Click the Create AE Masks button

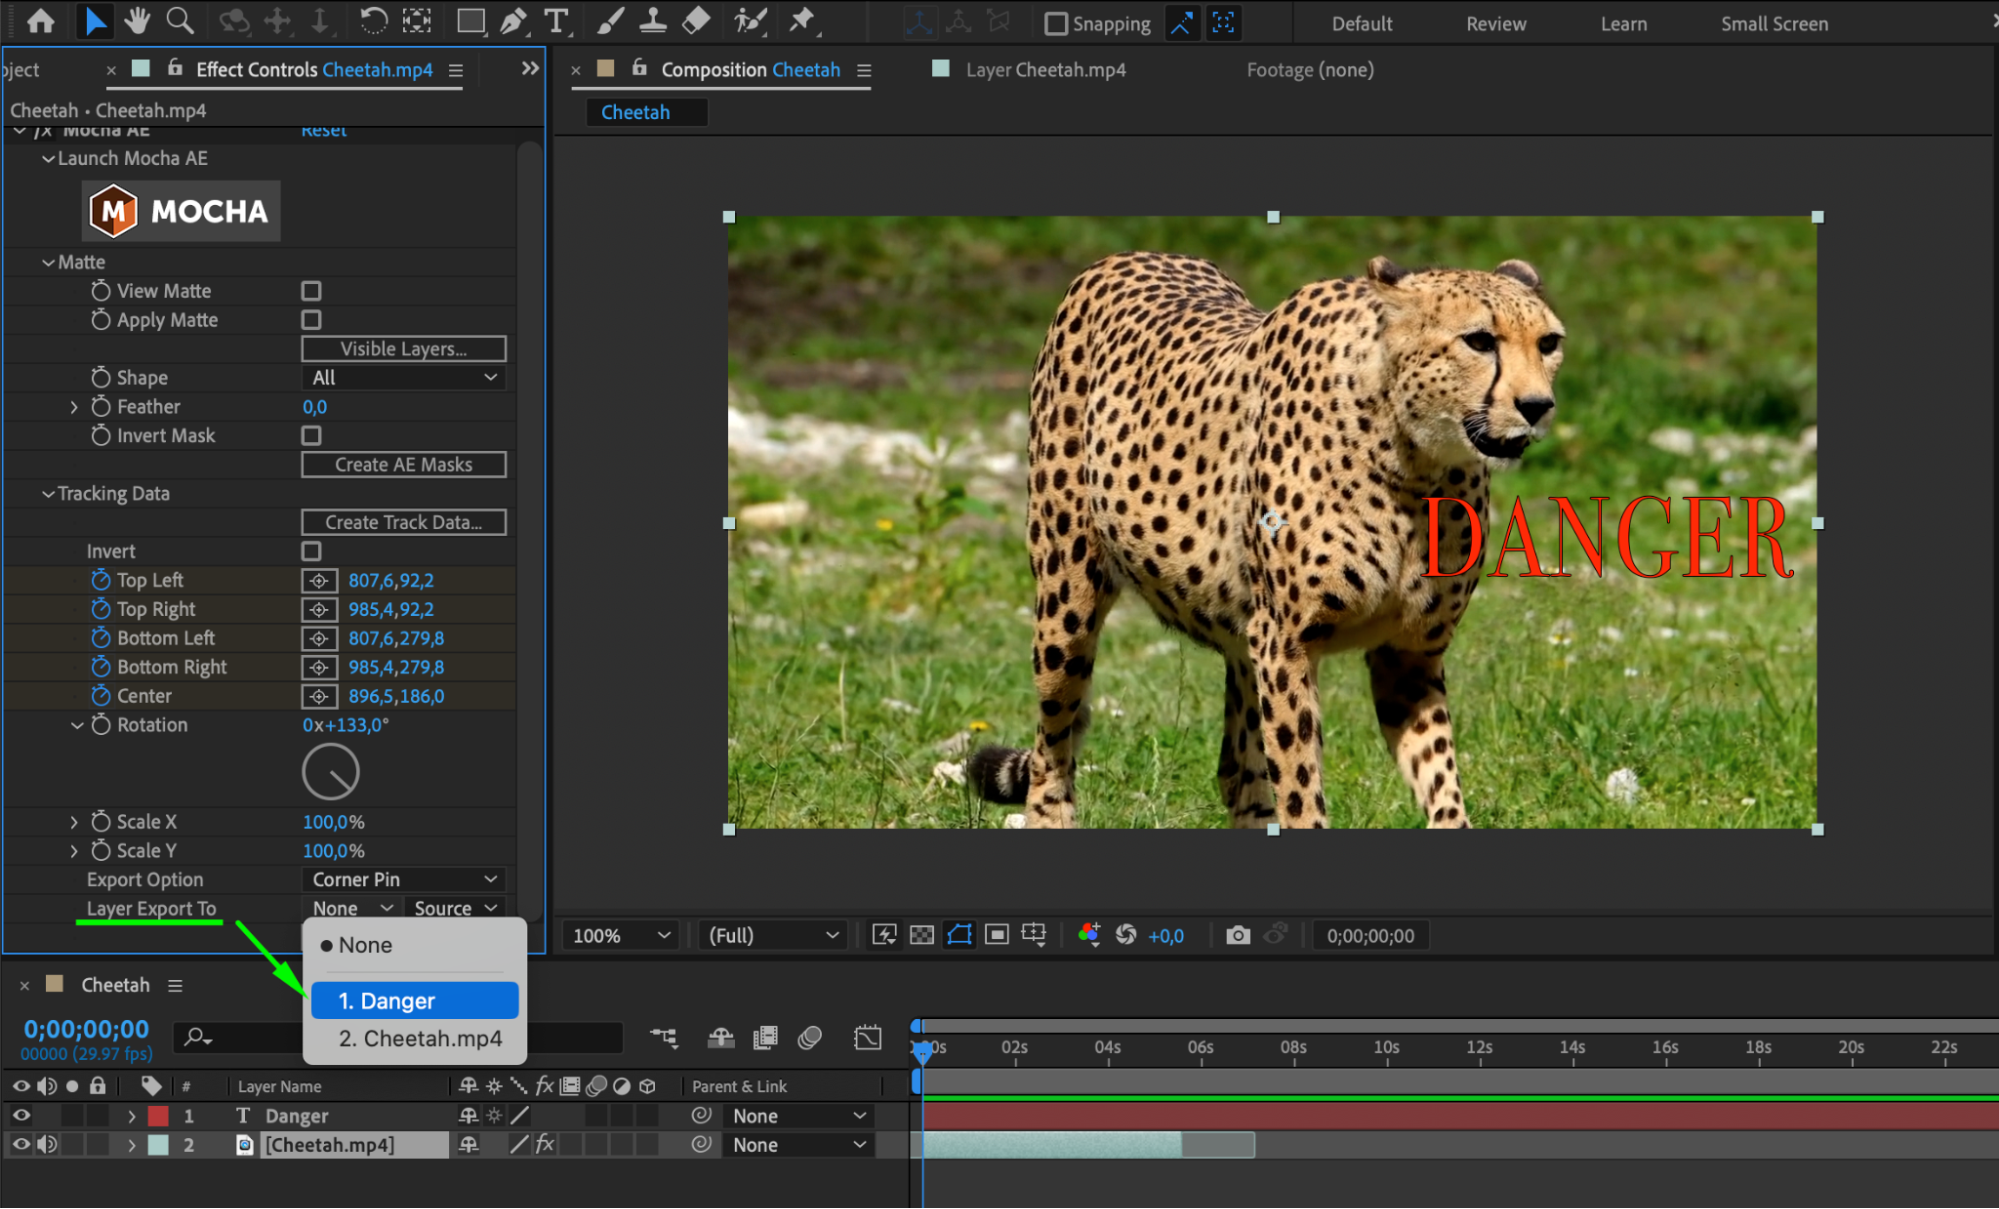click(x=403, y=464)
